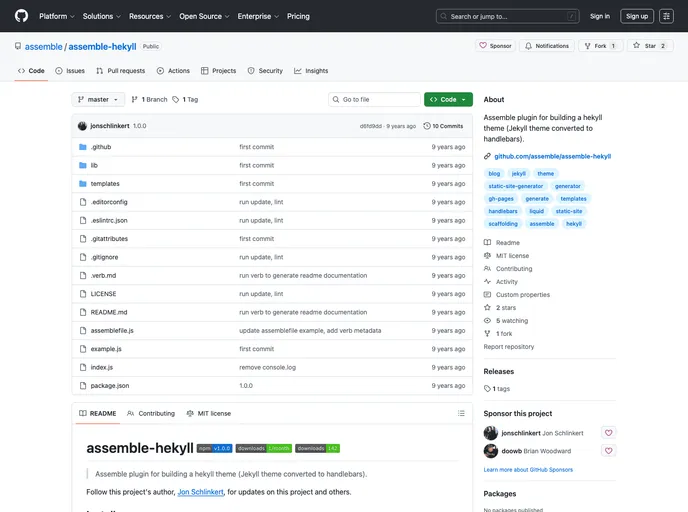Open the .verb.md file
Image resolution: width=688 pixels, height=512 pixels.
103,276
